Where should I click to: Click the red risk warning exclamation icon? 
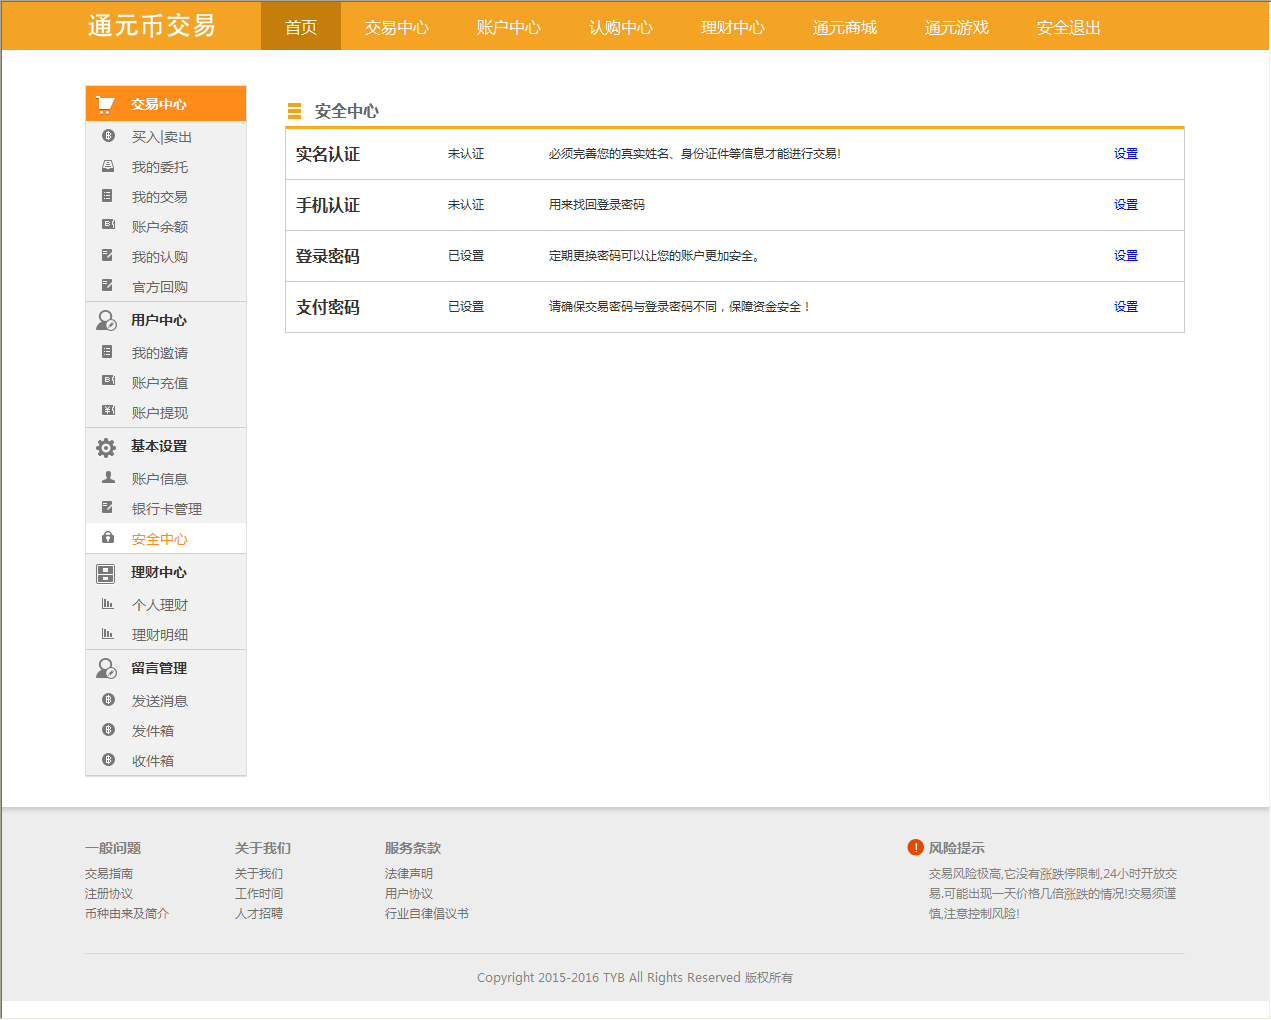(915, 847)
